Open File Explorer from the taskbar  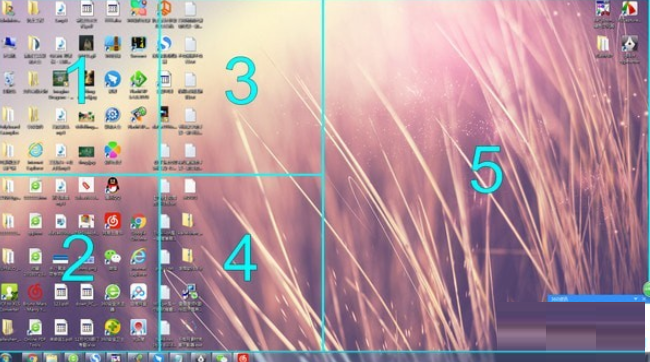pos(51,358)
